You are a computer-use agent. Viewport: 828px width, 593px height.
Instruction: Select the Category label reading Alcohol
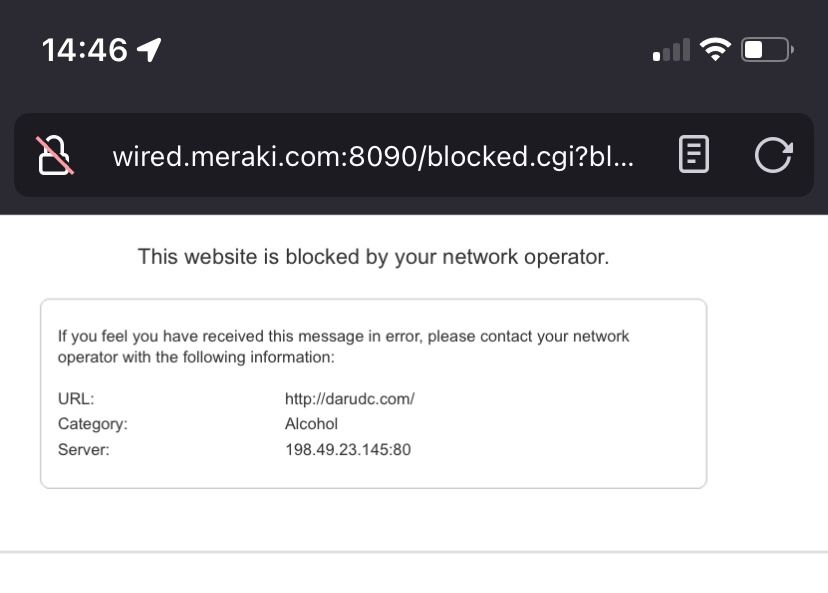click(x=311, y=423)
